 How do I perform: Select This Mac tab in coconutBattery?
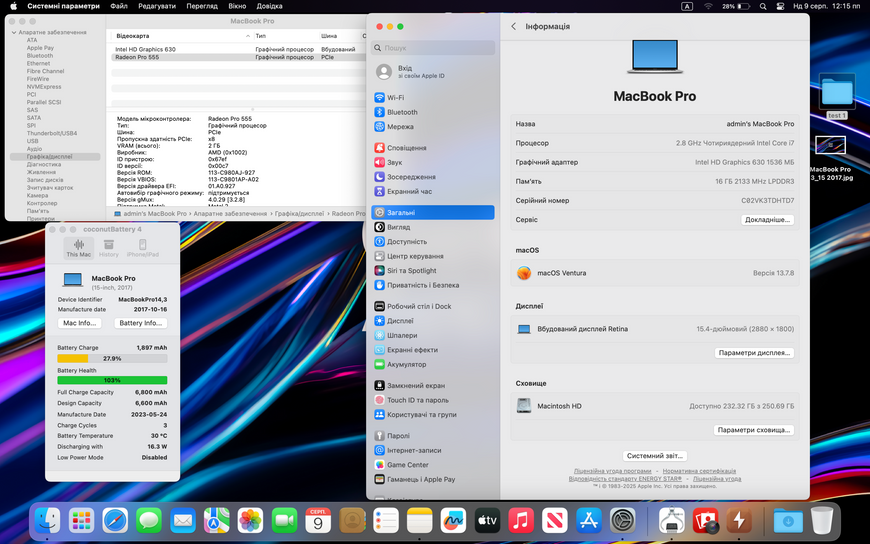click(79, 248)
